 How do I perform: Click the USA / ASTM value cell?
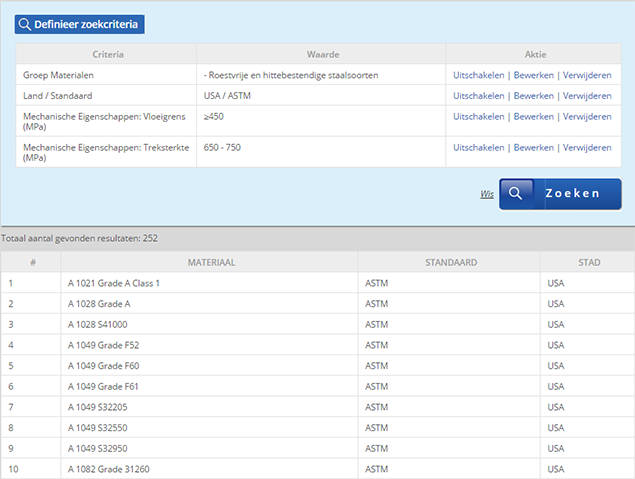[321, 96]
